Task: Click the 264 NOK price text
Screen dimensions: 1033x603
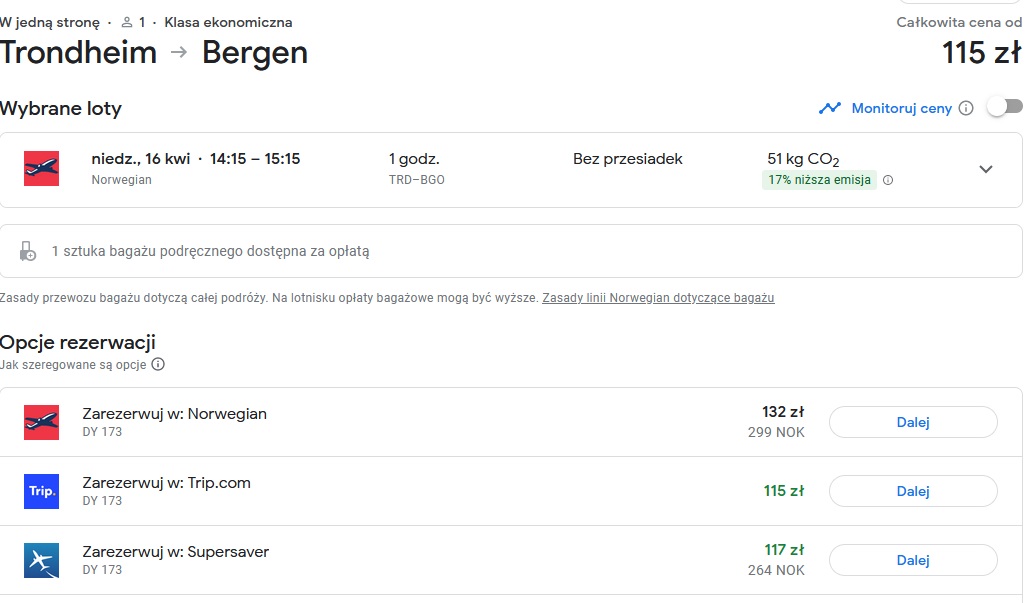Action: (776, 570)
